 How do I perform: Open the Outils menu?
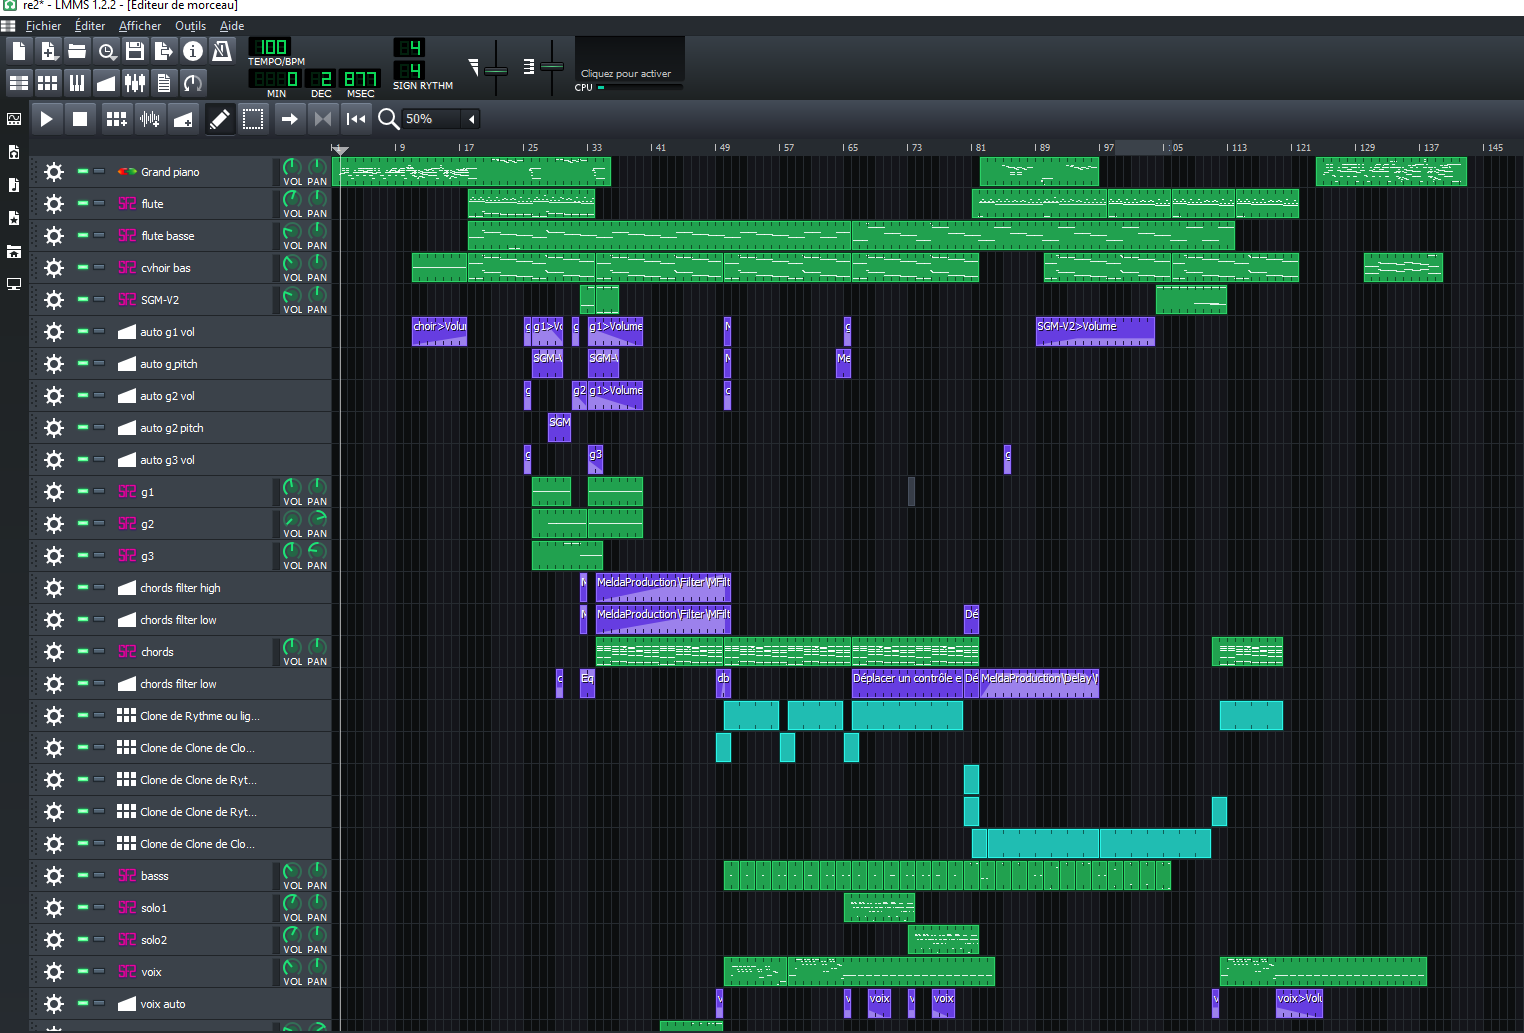(x=190, y=26)
